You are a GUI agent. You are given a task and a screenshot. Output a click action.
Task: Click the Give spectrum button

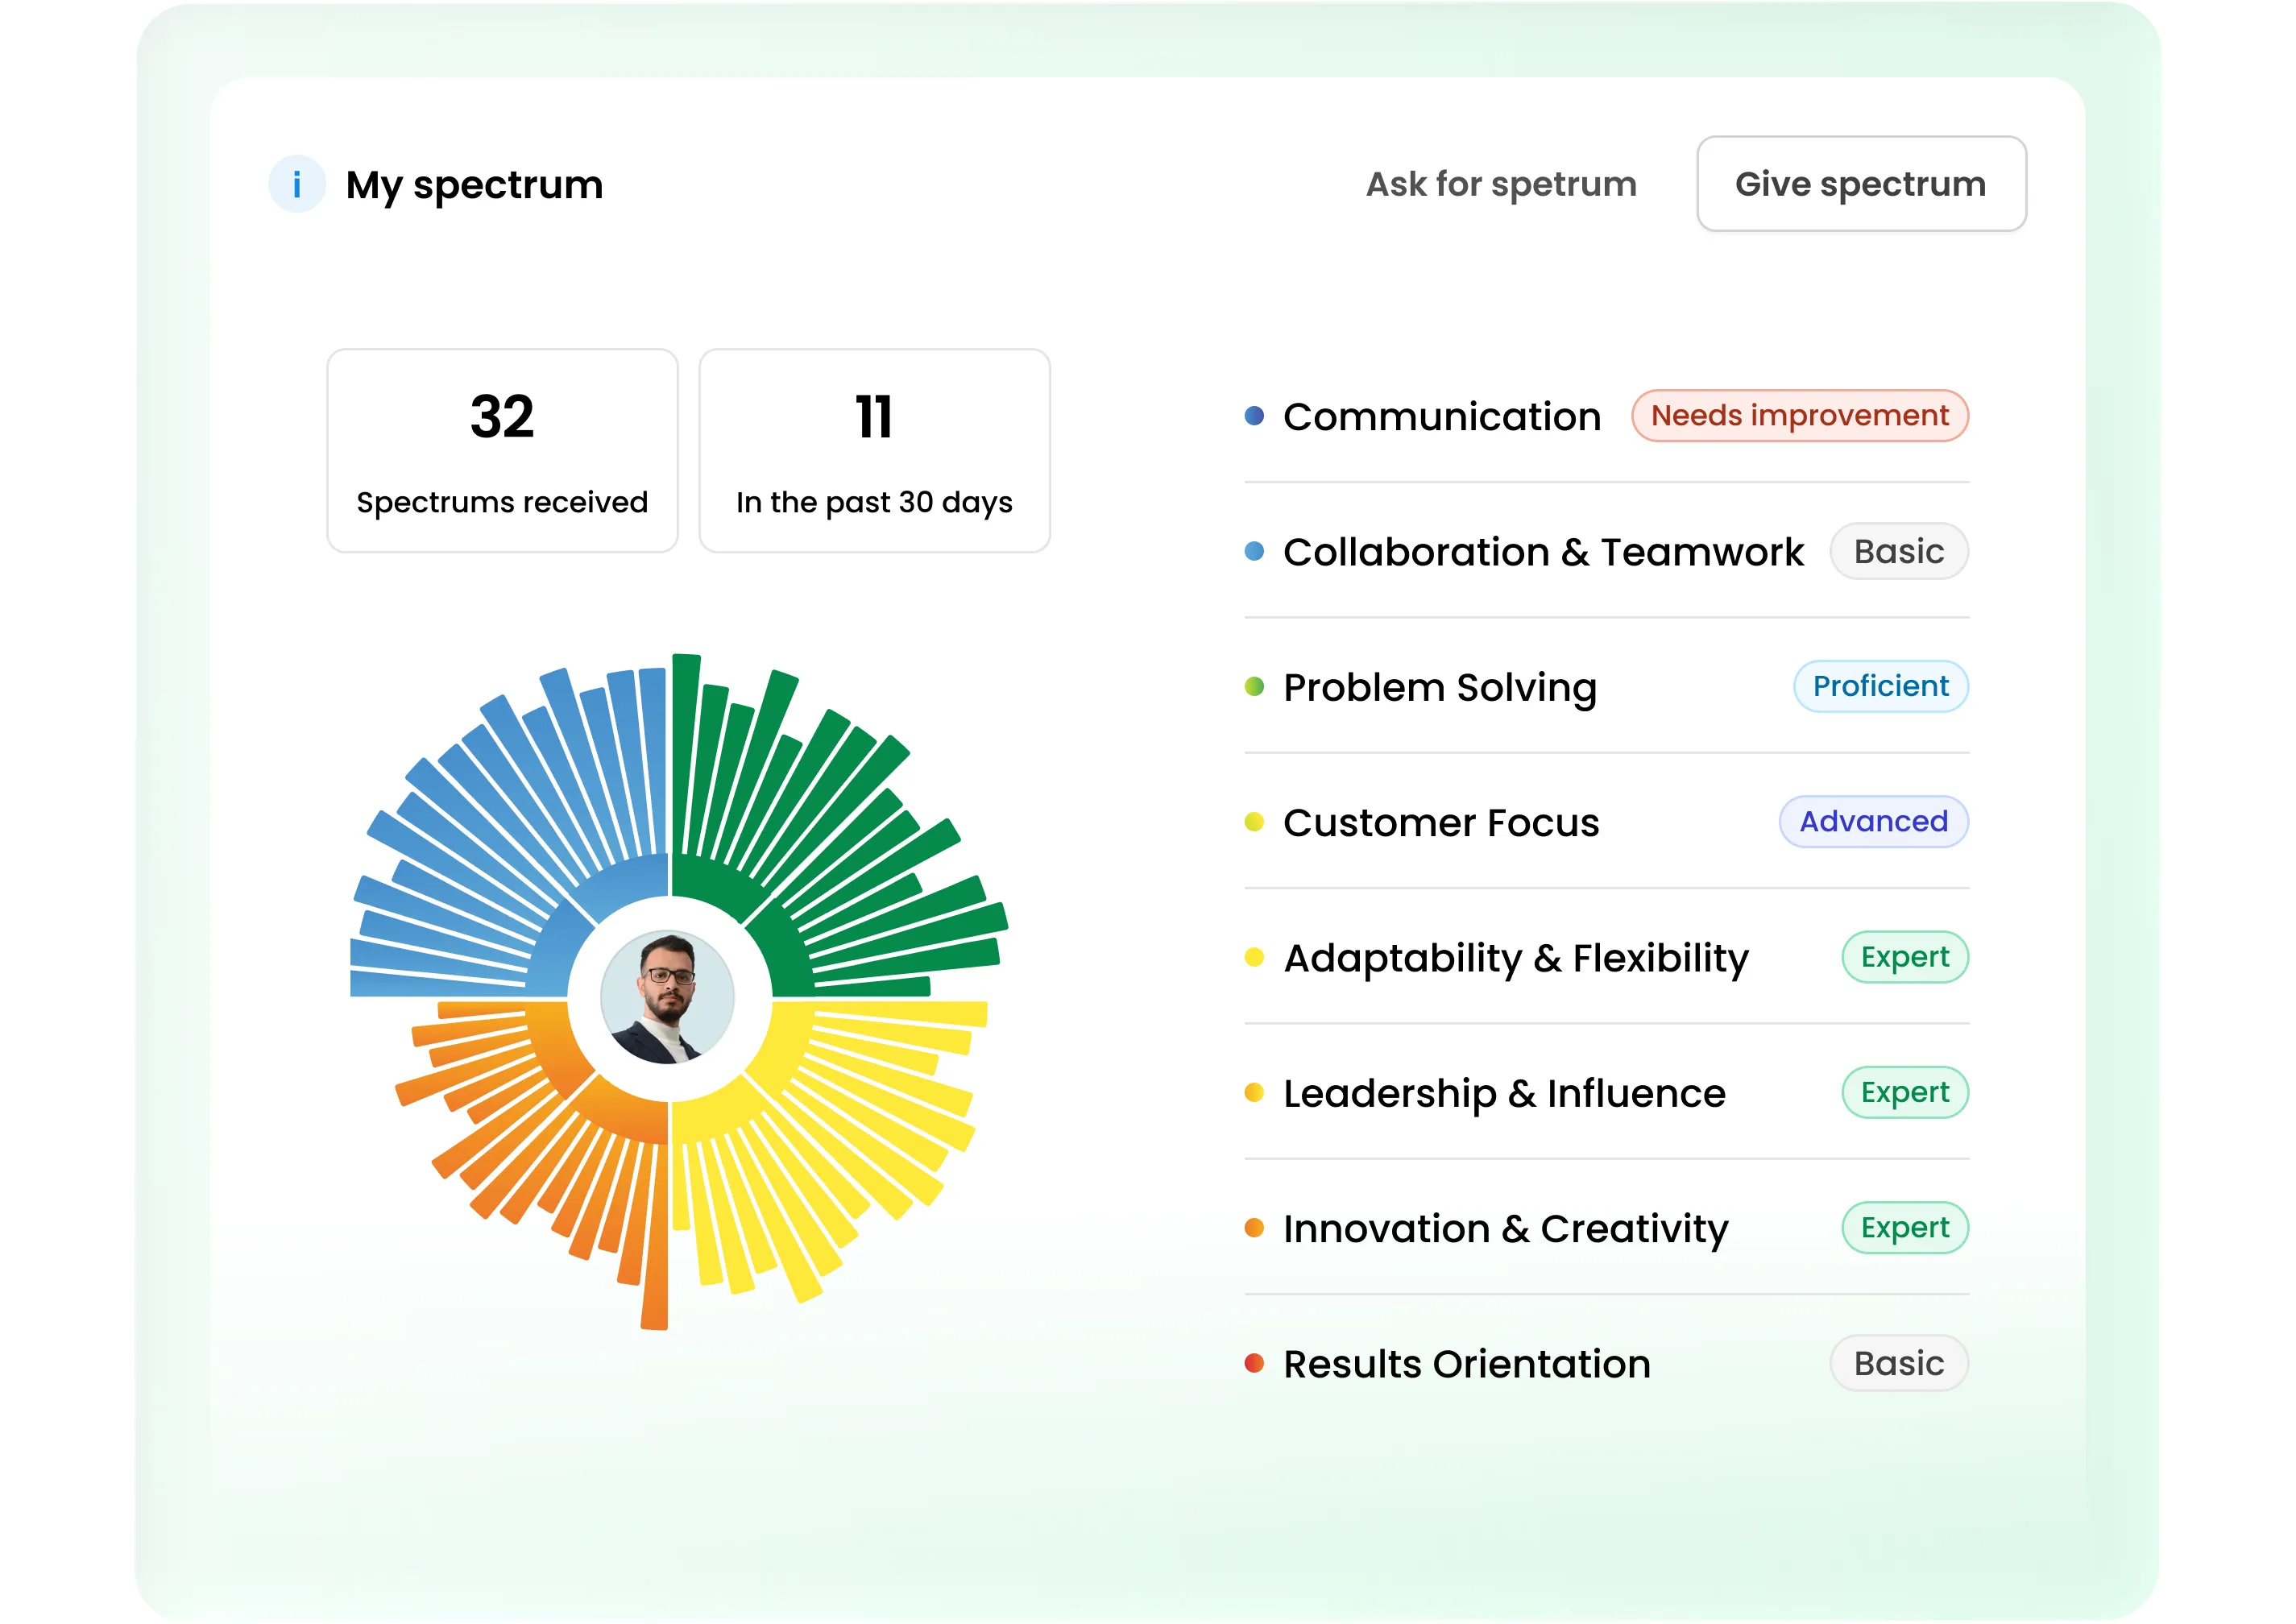1861,184
